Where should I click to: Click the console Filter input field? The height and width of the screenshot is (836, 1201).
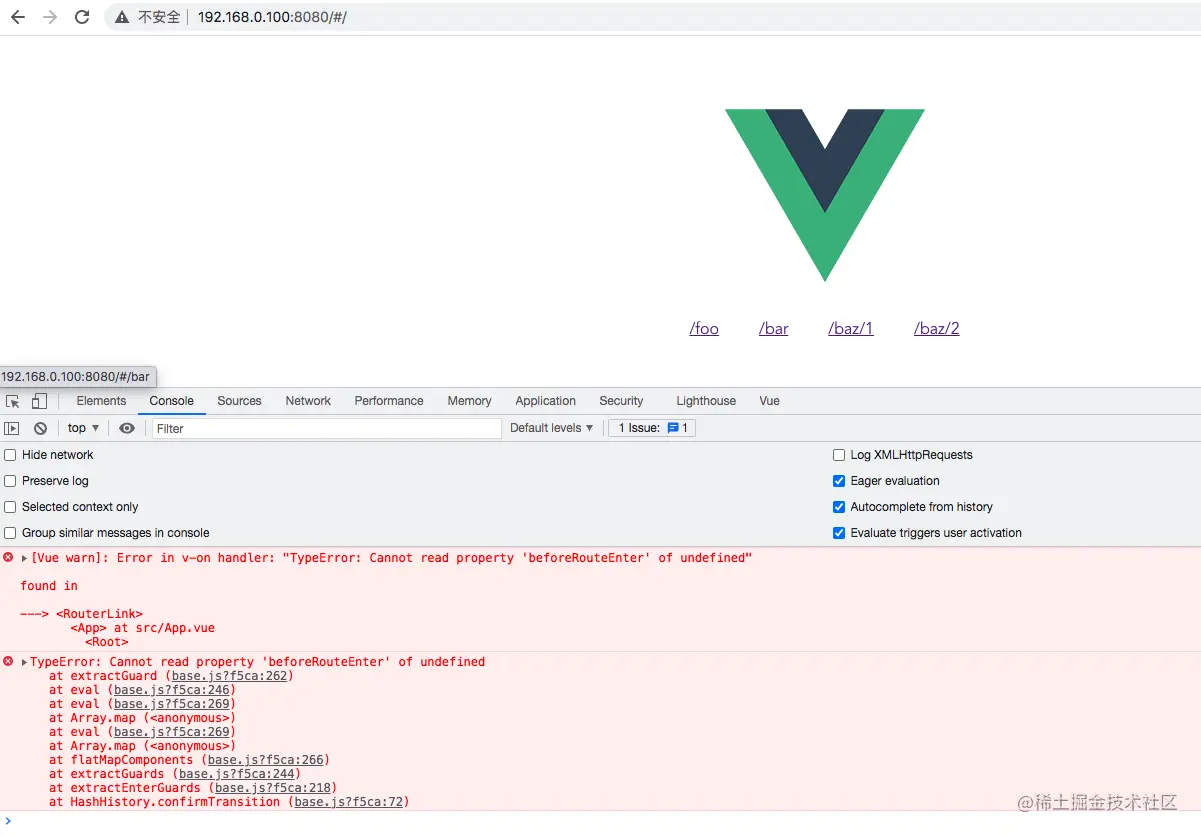click(327, 428)
